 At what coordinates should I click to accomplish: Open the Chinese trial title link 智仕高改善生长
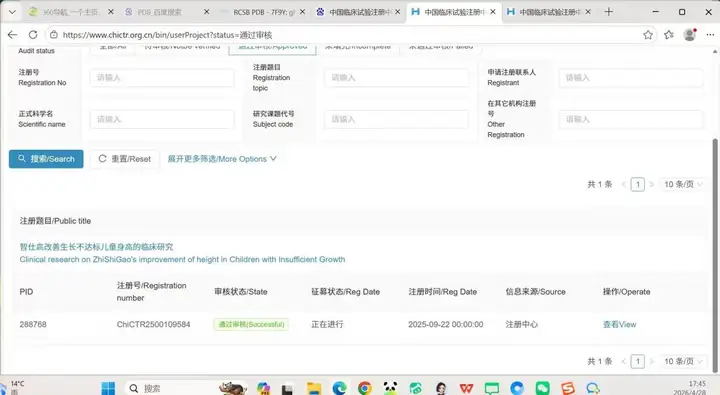point(96,247)
